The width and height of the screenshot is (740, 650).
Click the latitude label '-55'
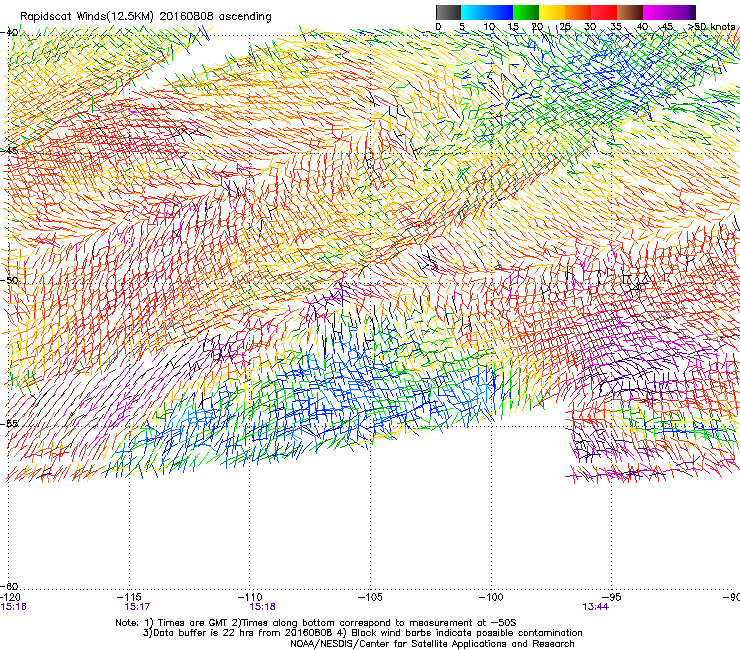[9, 423]
